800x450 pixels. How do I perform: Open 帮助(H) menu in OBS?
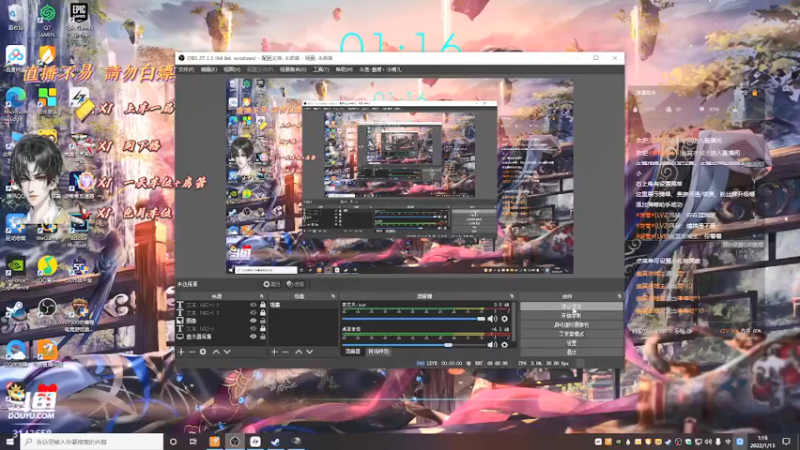click(x=344, y=69)
